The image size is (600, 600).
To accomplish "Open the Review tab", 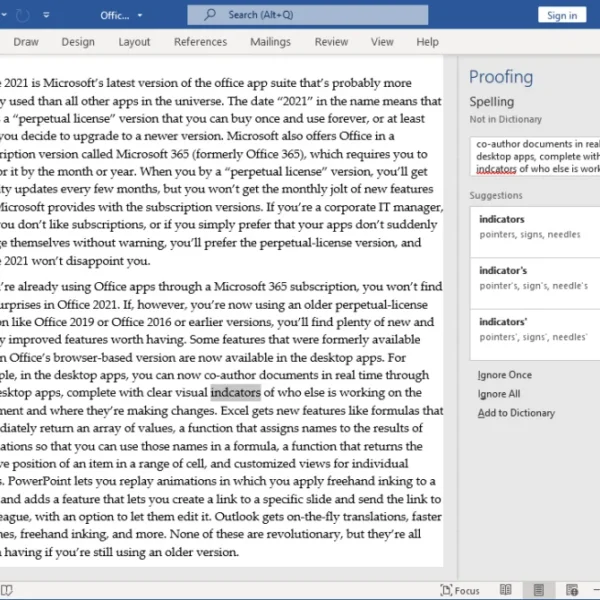I will [x=331, y=42].
